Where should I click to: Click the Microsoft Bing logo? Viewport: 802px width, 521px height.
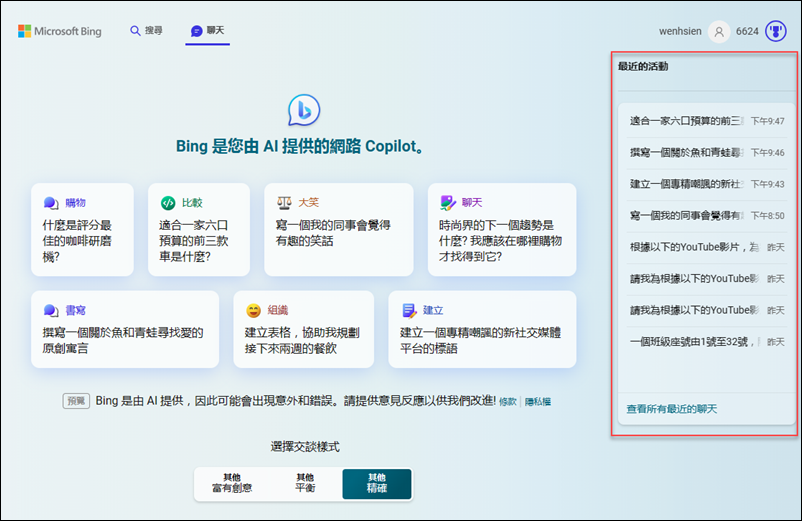pos(60,31)
